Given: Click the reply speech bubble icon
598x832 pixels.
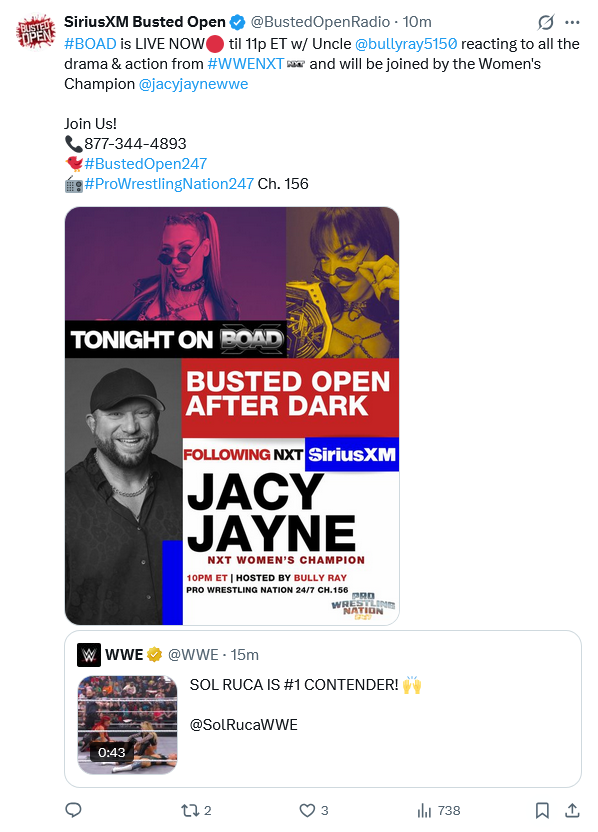Looking at the screenshot, I should [73, 810].
